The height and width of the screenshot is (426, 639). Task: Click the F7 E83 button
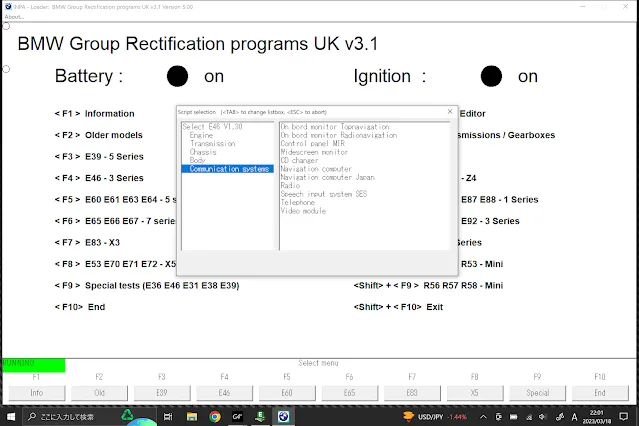click(412, 393)
